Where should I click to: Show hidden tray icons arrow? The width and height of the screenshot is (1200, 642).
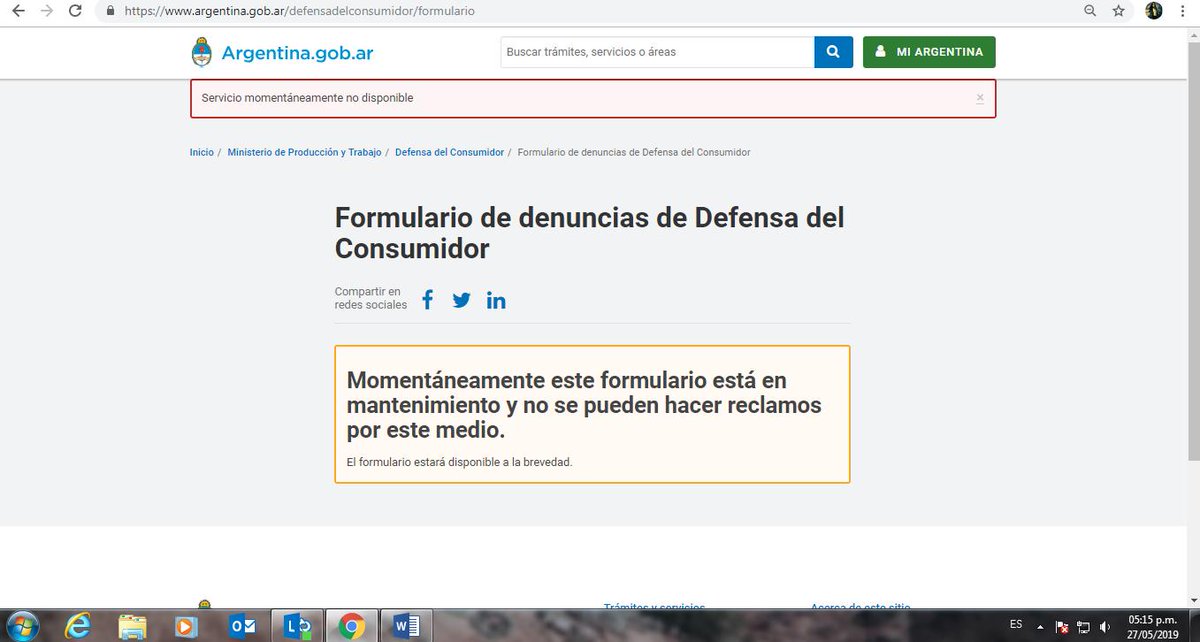tap(1041, 626)
